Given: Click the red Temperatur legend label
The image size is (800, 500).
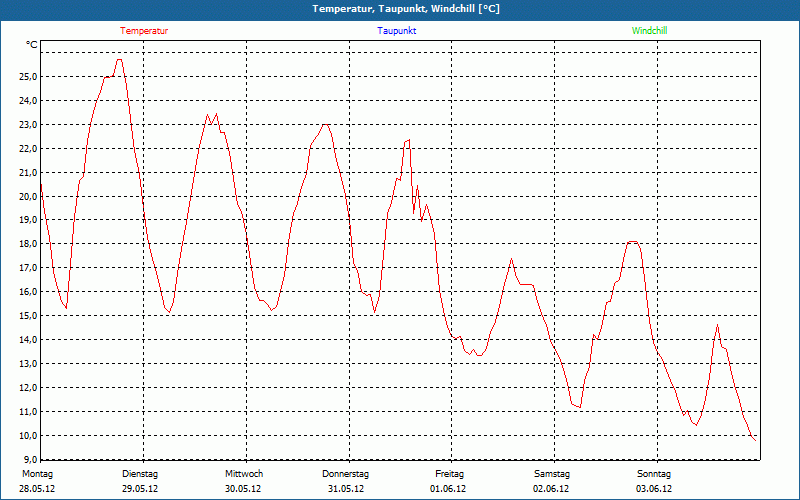Looking at the screenshot, I should pos(144,31).
